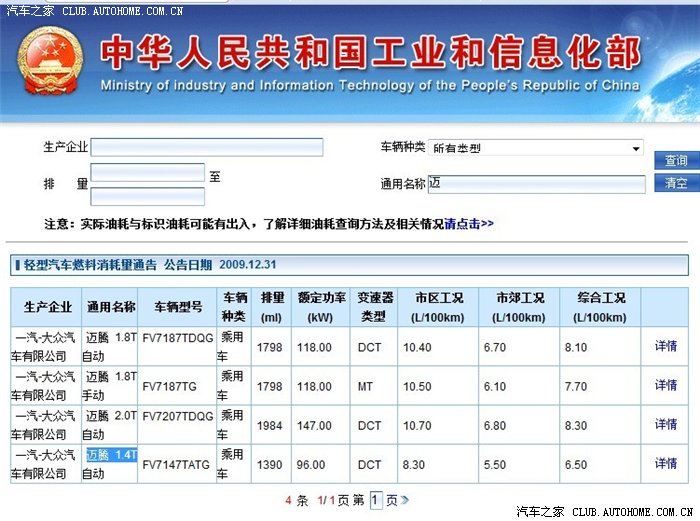700x521 pixels.
Task: Click the 额定功率 (kW) column header
Action: (x=321, y=307)
